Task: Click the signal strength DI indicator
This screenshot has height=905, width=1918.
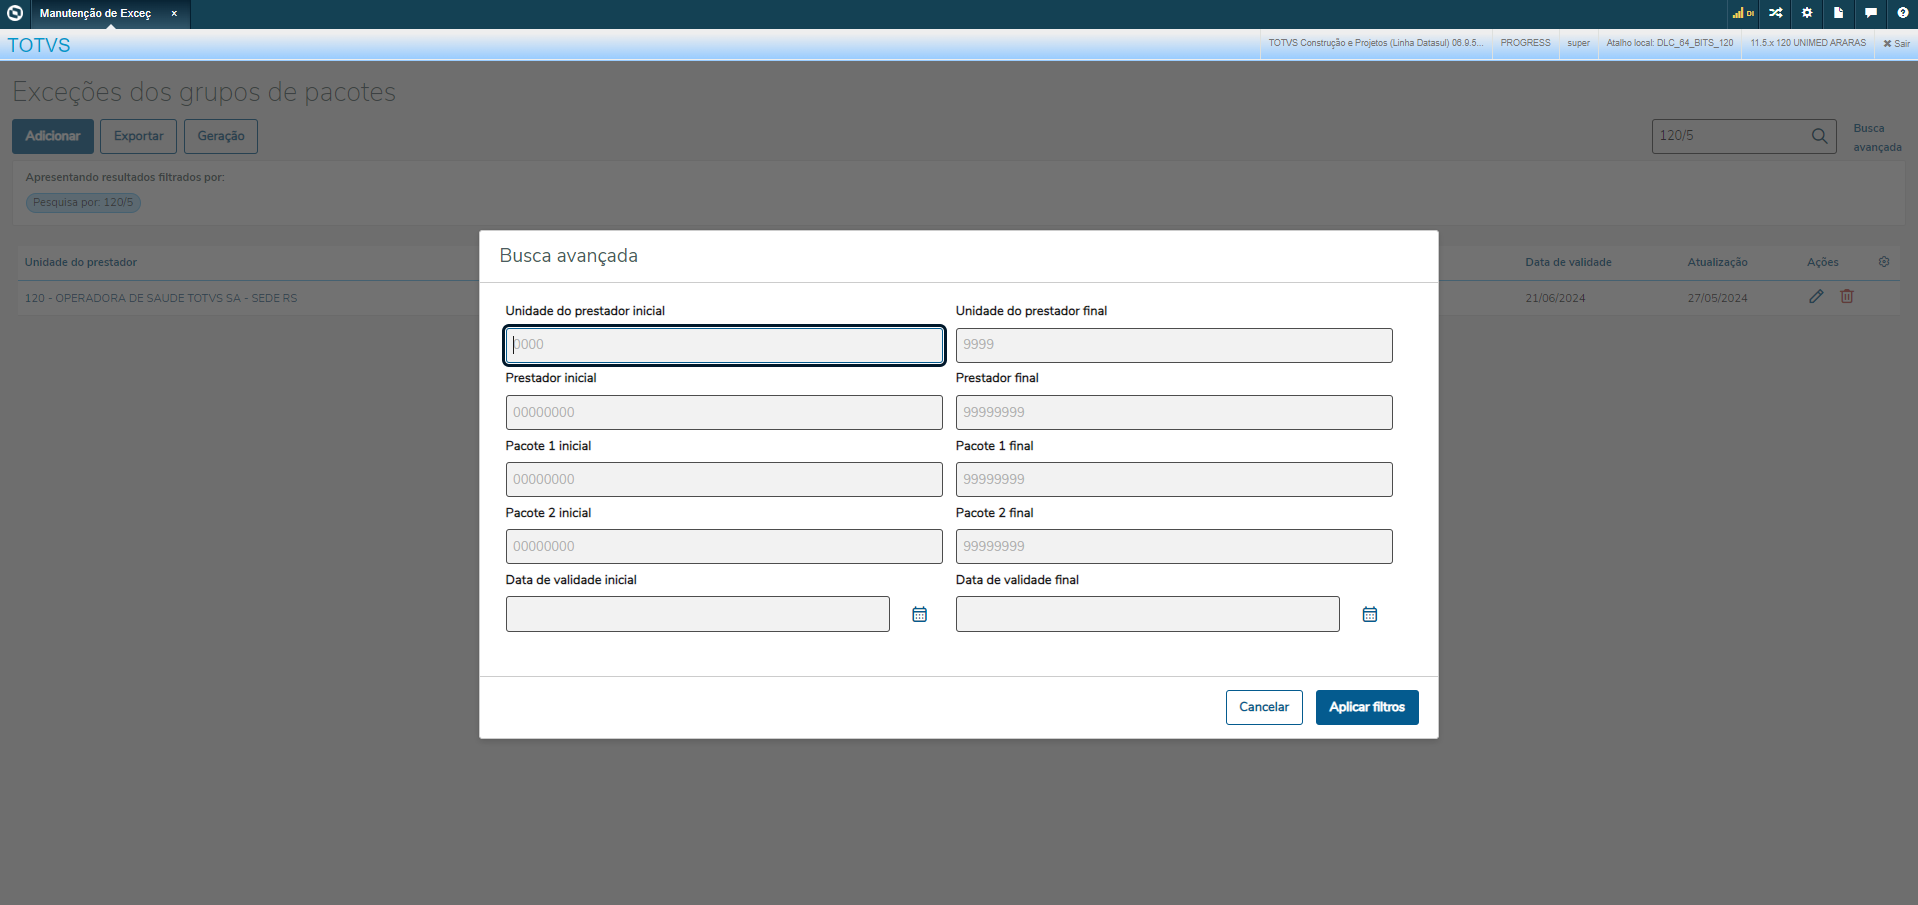Action: (x=1742, y=13)
